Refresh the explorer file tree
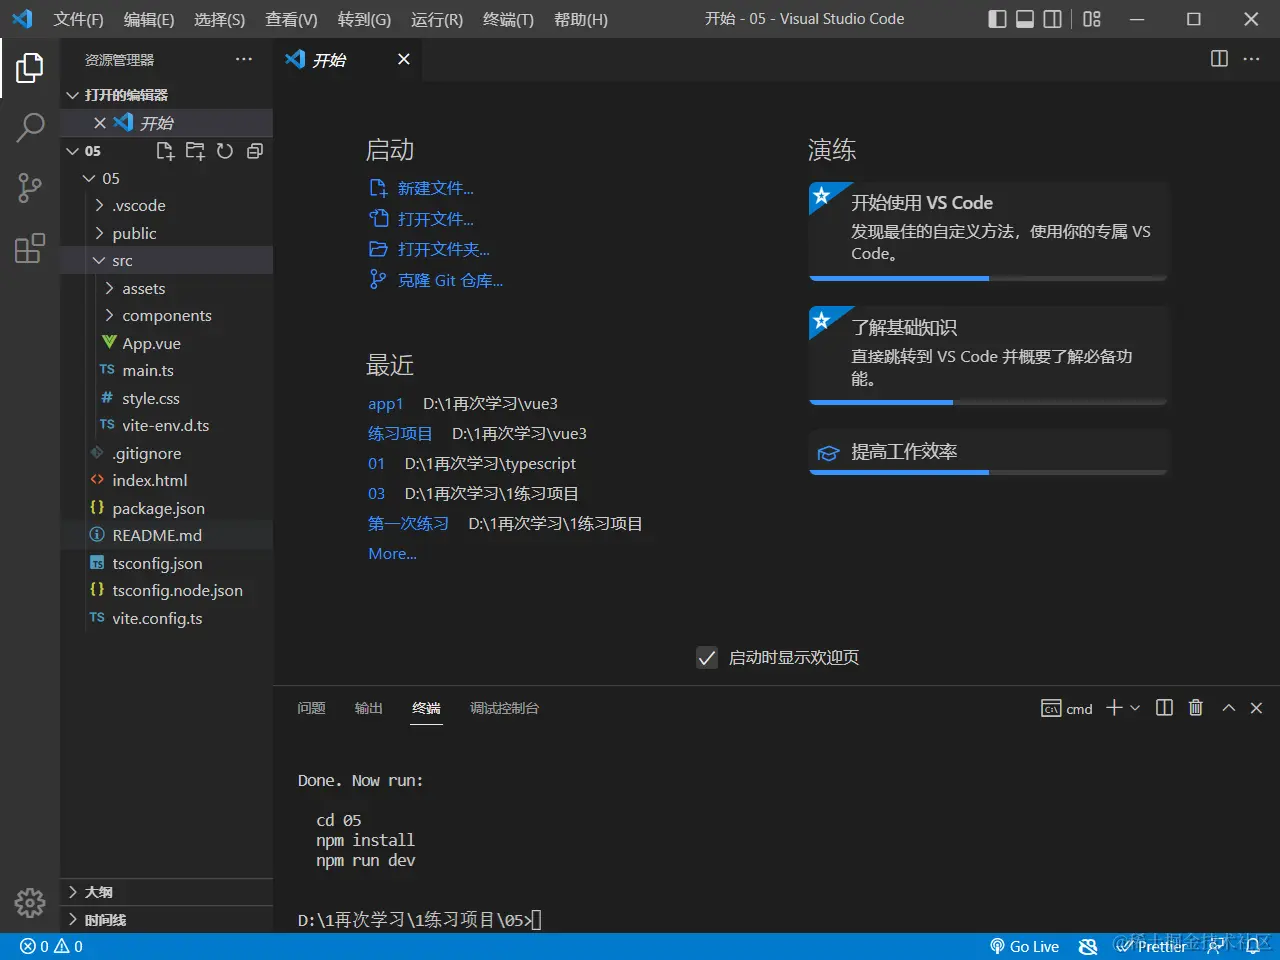This screenshot has width=1280, height=960. point(225,151)
